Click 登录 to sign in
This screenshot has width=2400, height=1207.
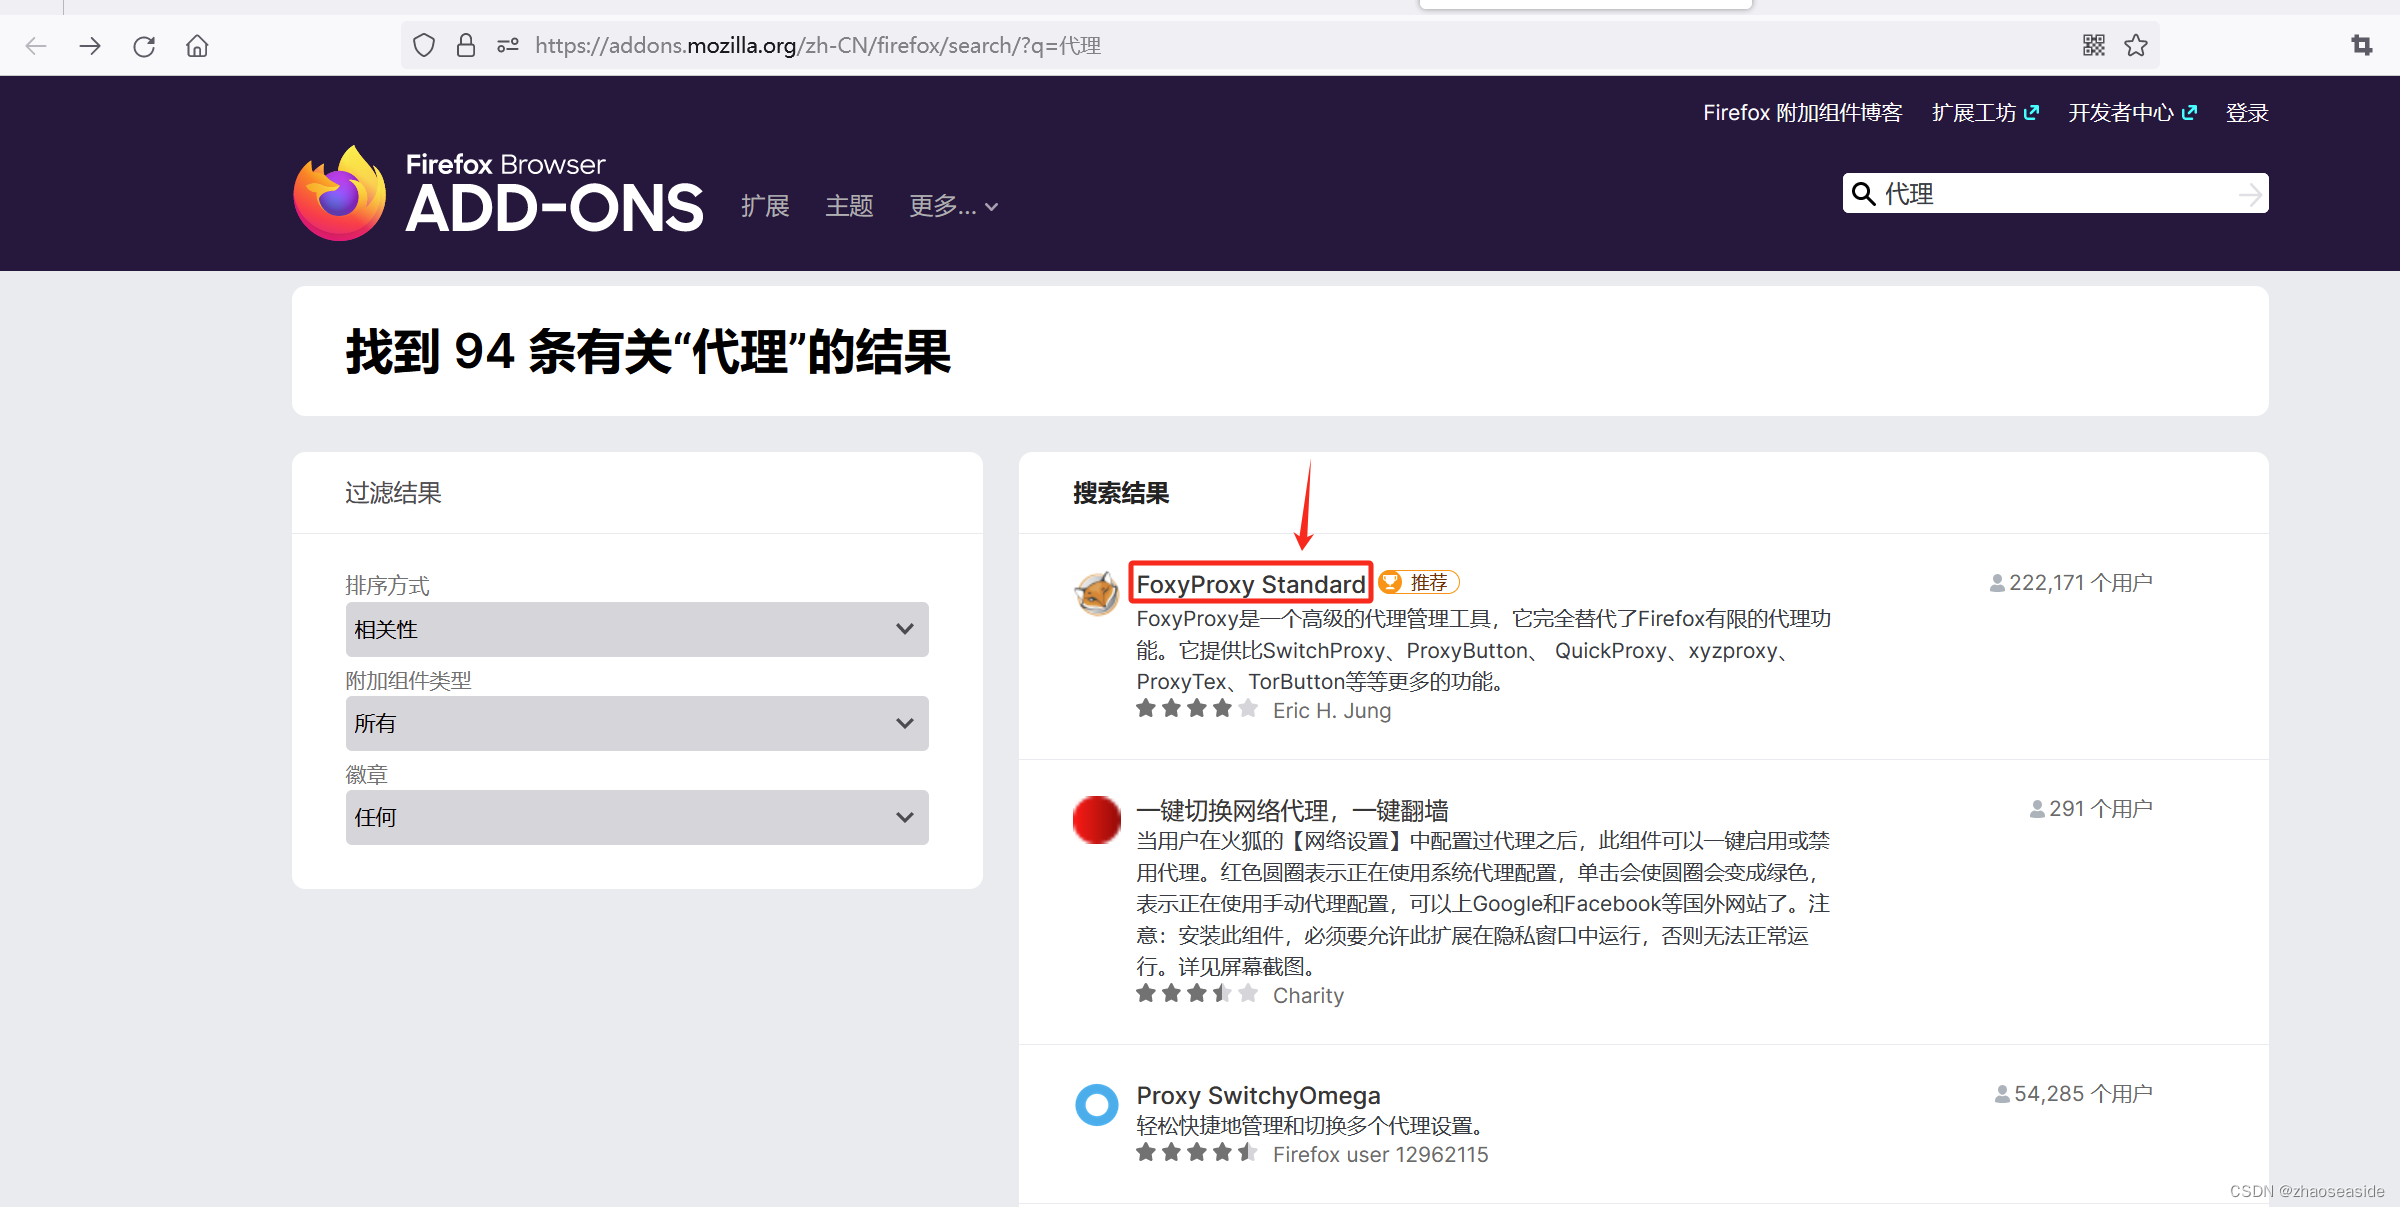click(2247, 113)
